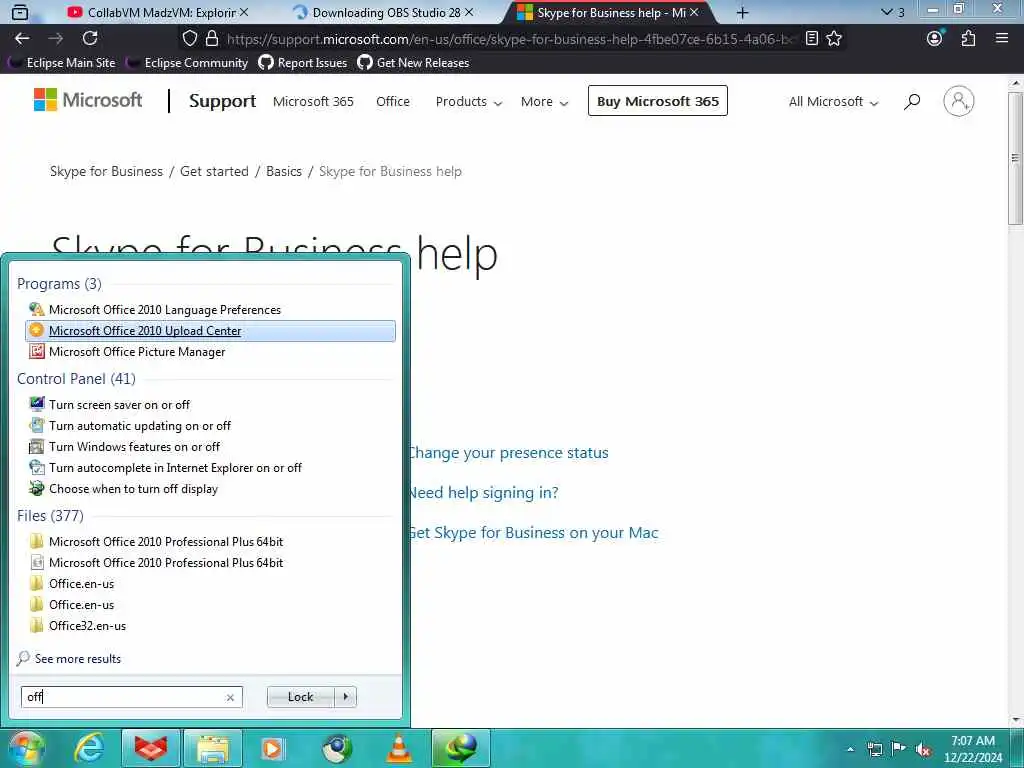This screenshot has height=768, width=1024.
Task: Click the Eclipse Community bookmark
Action: 187,63
